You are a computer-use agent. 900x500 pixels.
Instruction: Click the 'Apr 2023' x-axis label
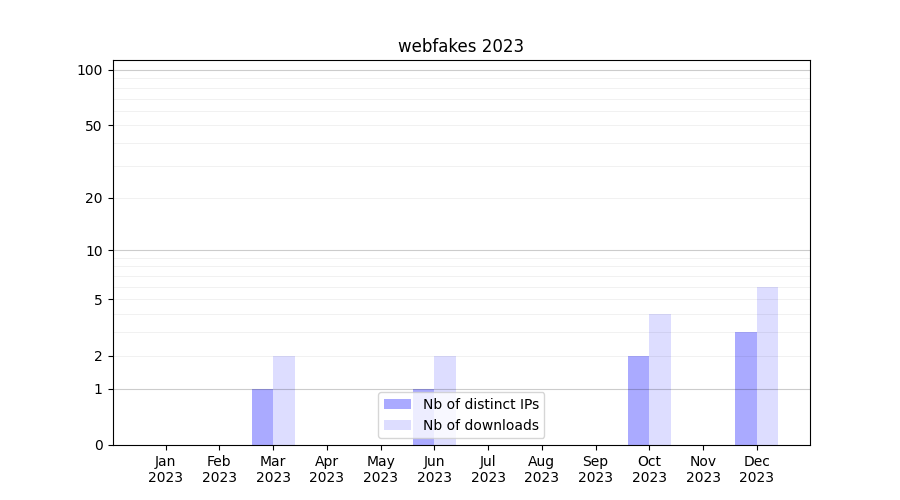coord(327,469)
